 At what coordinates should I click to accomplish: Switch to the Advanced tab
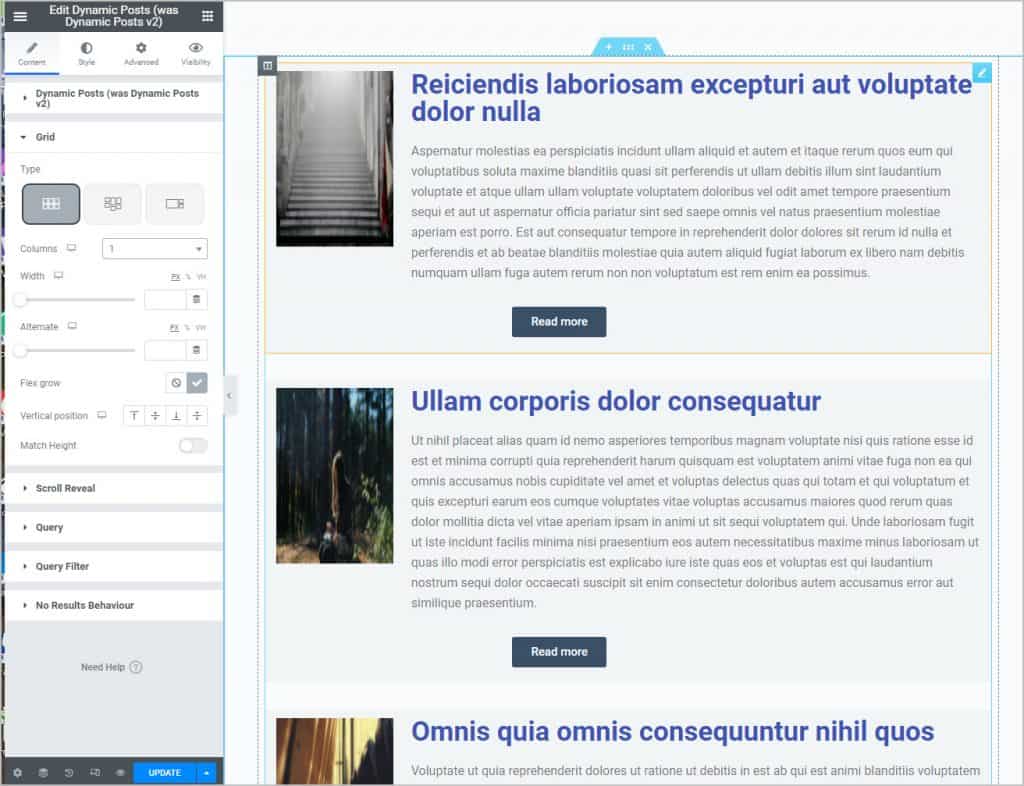coord(141,53)
